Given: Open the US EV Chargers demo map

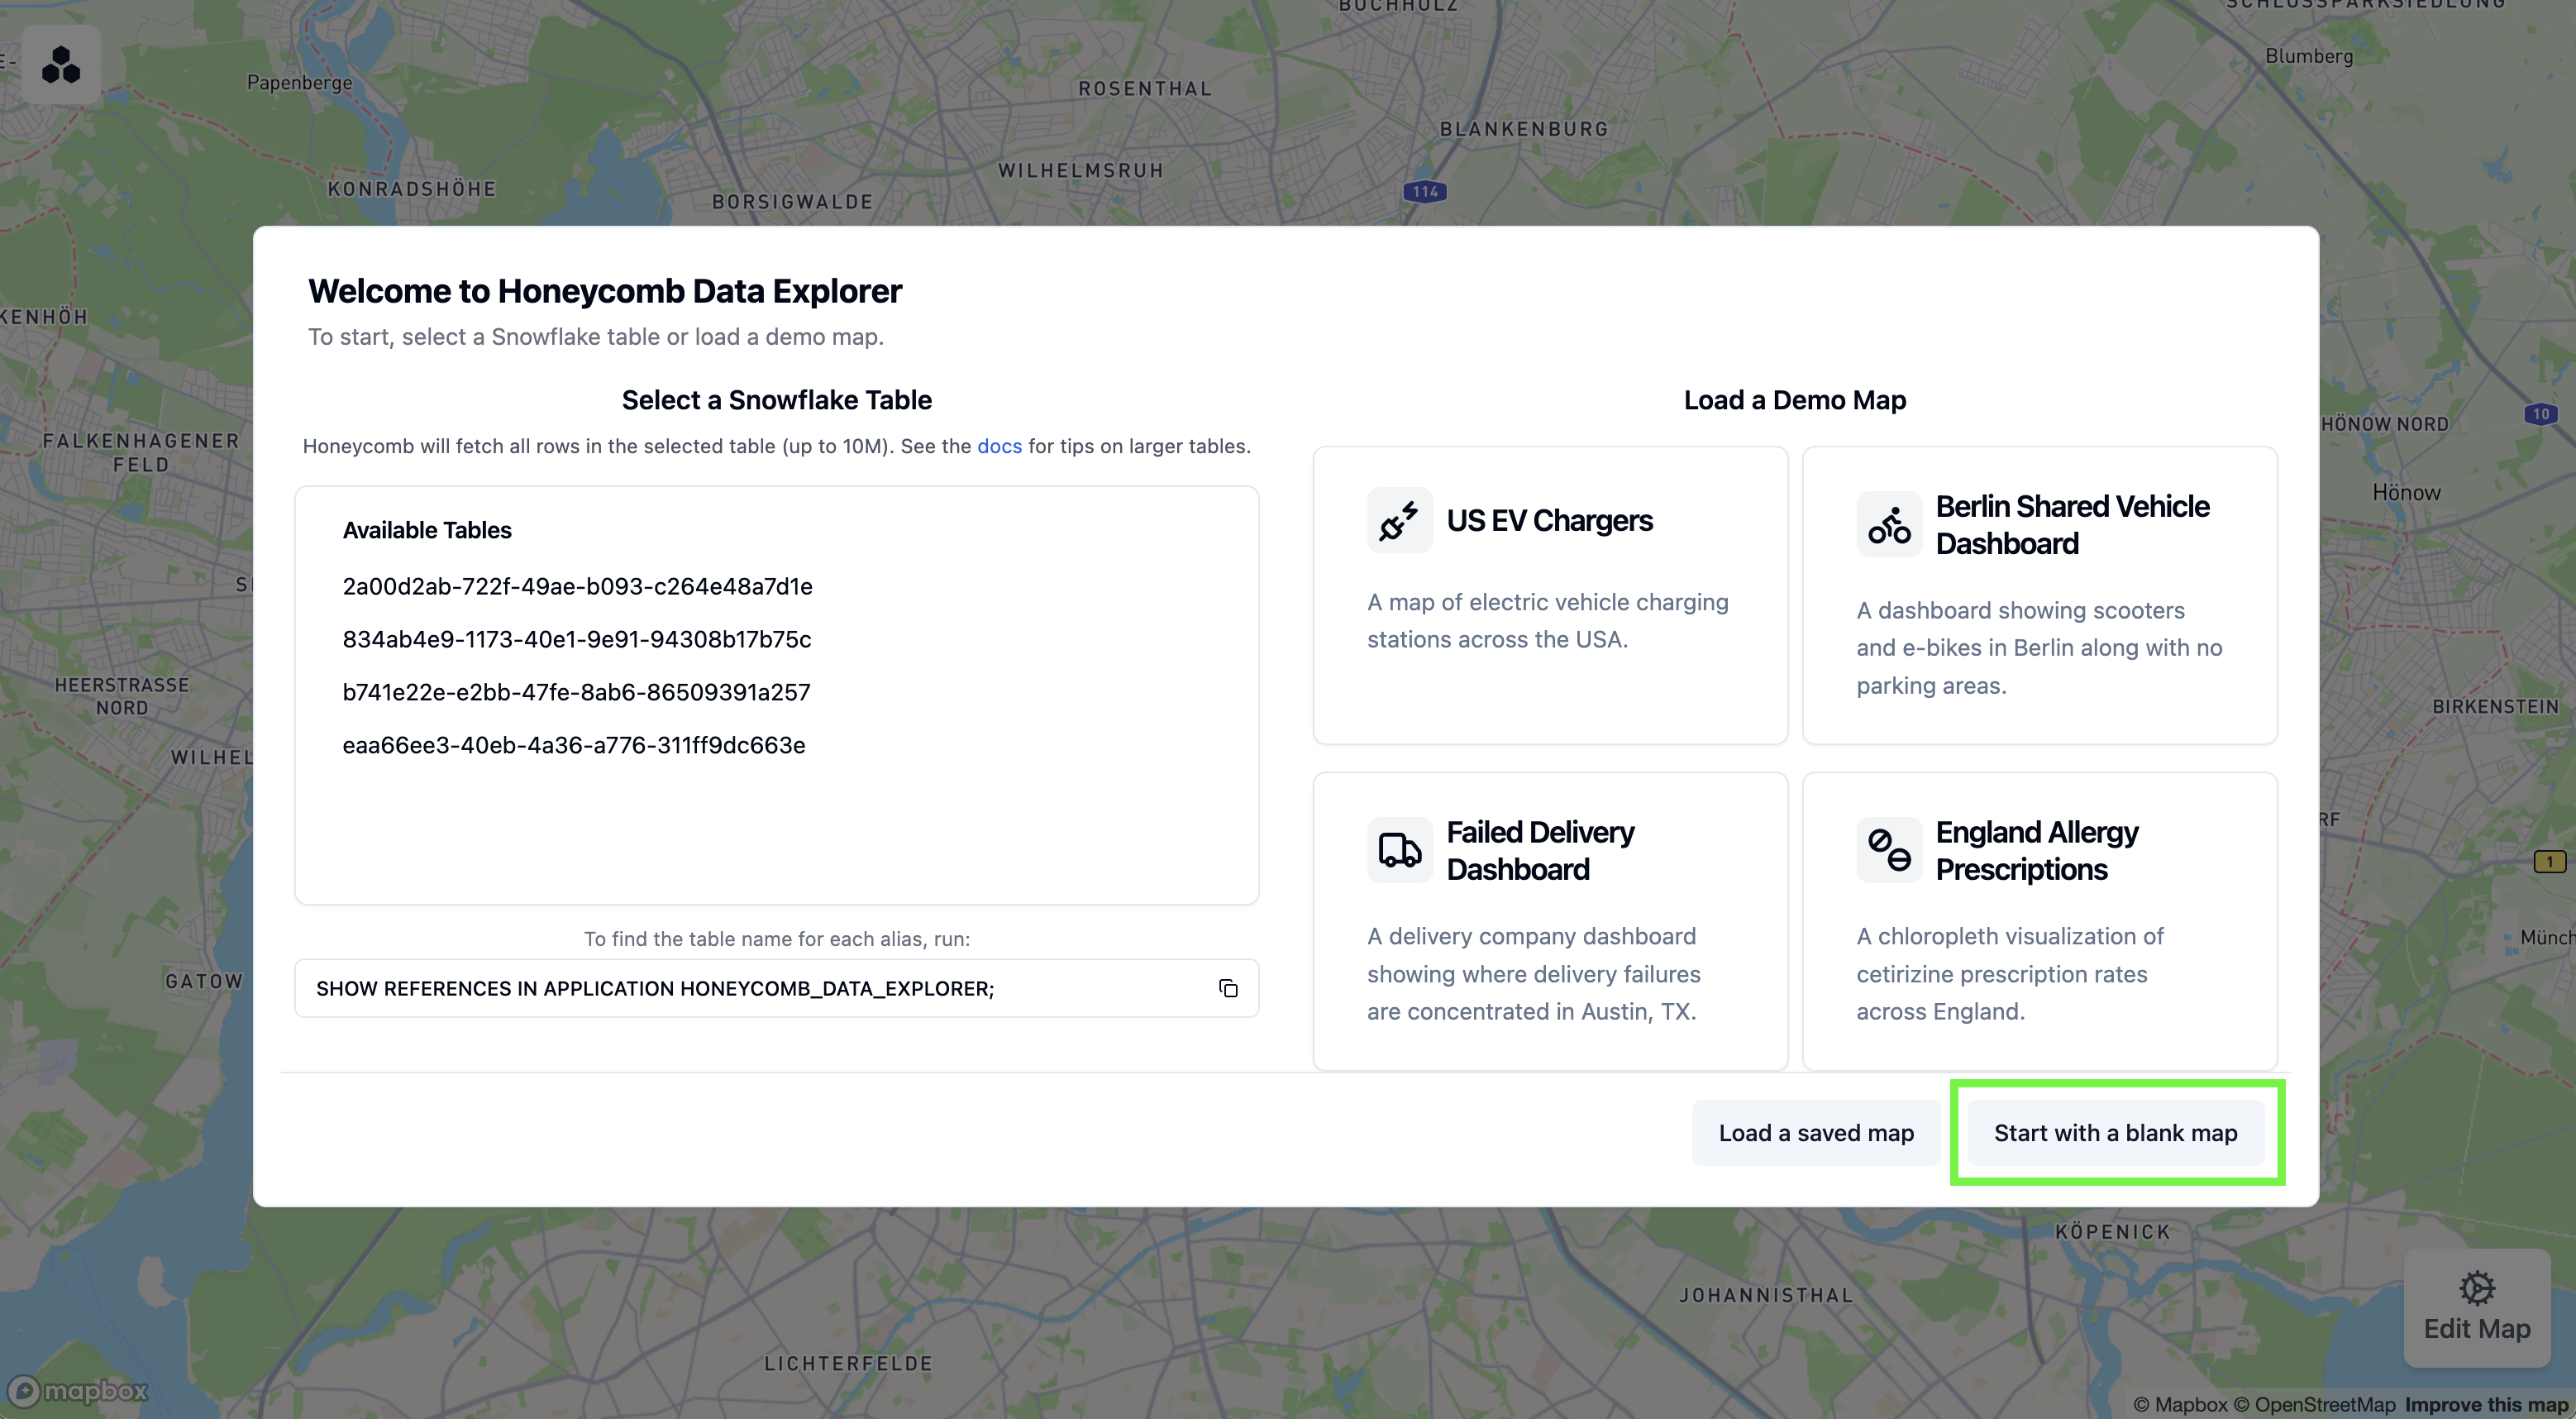Looking at the screenshot, I should (1550, 595).
